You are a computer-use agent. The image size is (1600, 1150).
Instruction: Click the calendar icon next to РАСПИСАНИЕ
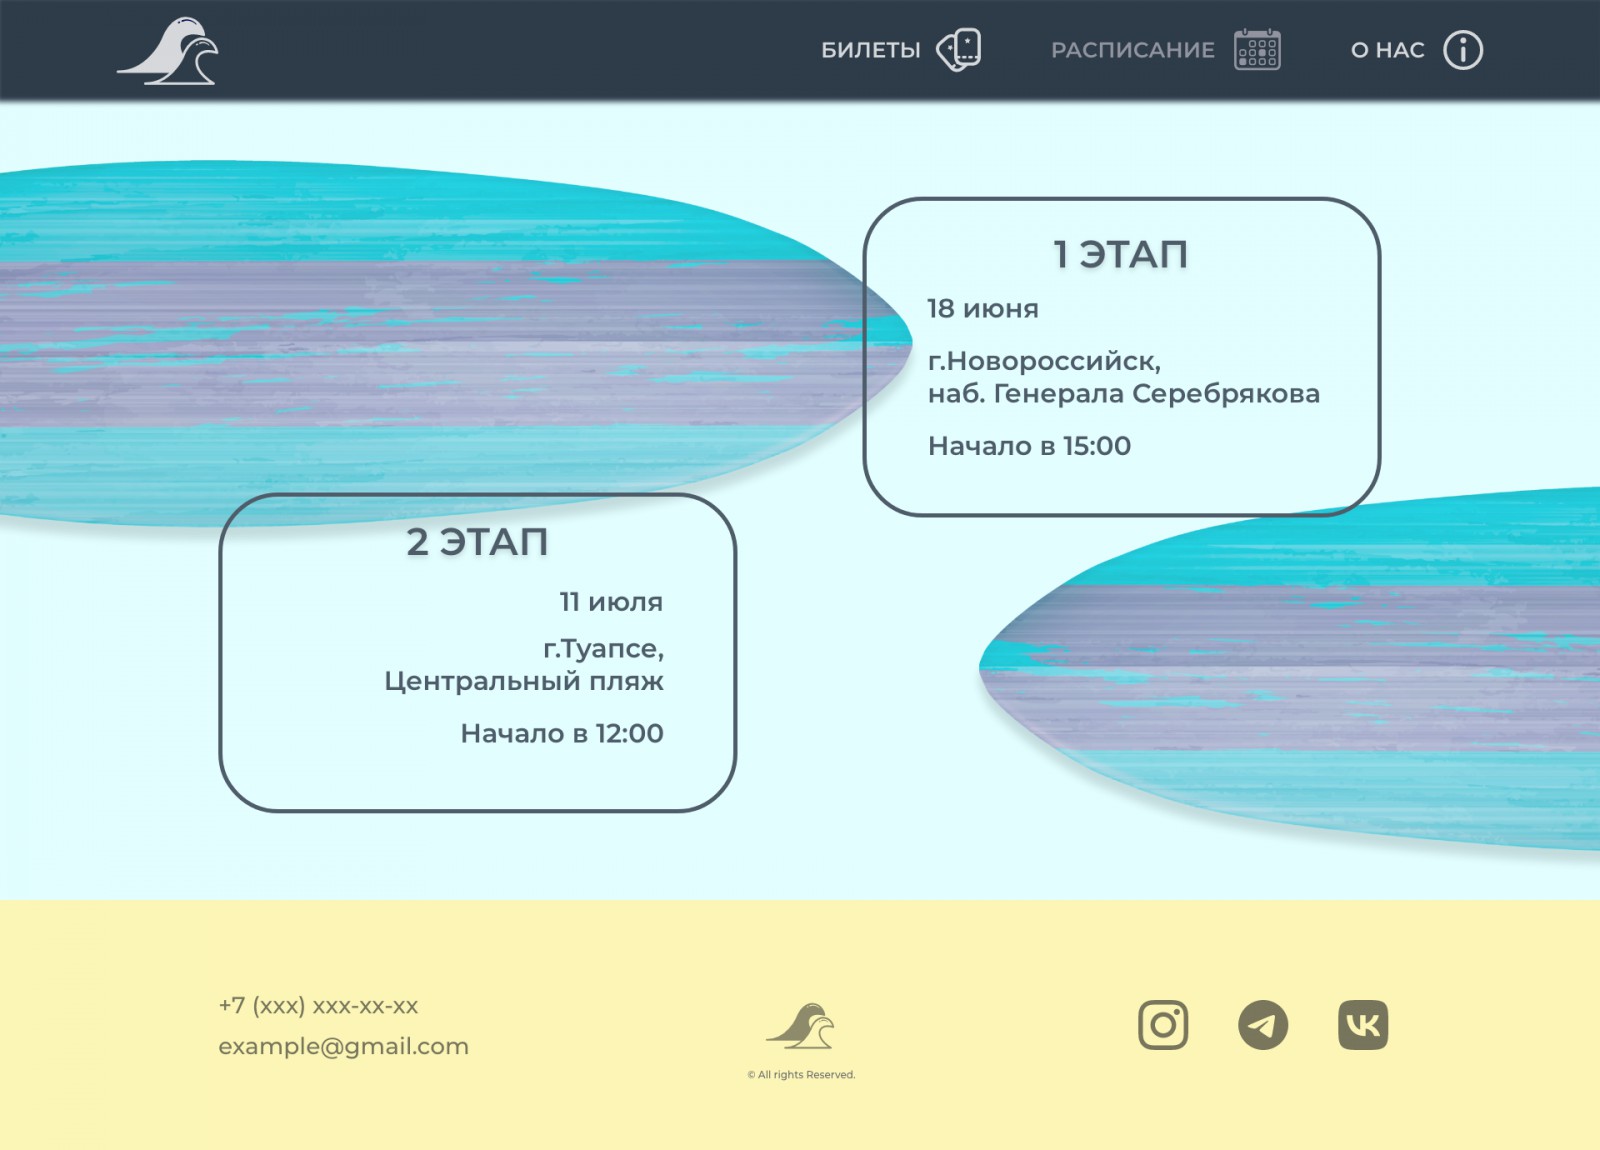[x=1257, y=49]
